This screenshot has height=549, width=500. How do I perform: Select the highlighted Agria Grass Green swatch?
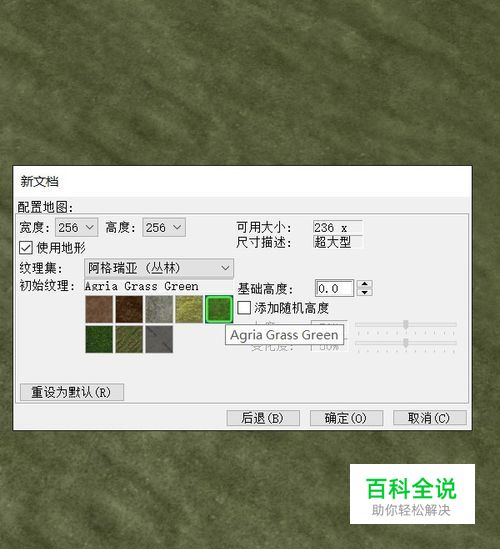pos(219,309)
